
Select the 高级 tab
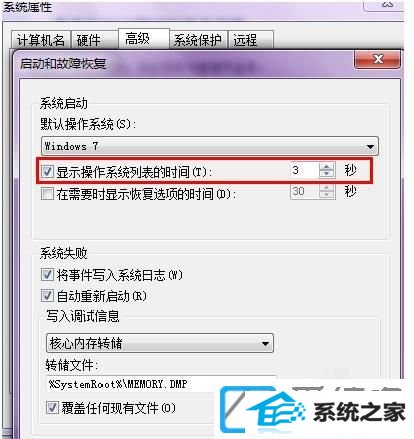tap(144, 39)
